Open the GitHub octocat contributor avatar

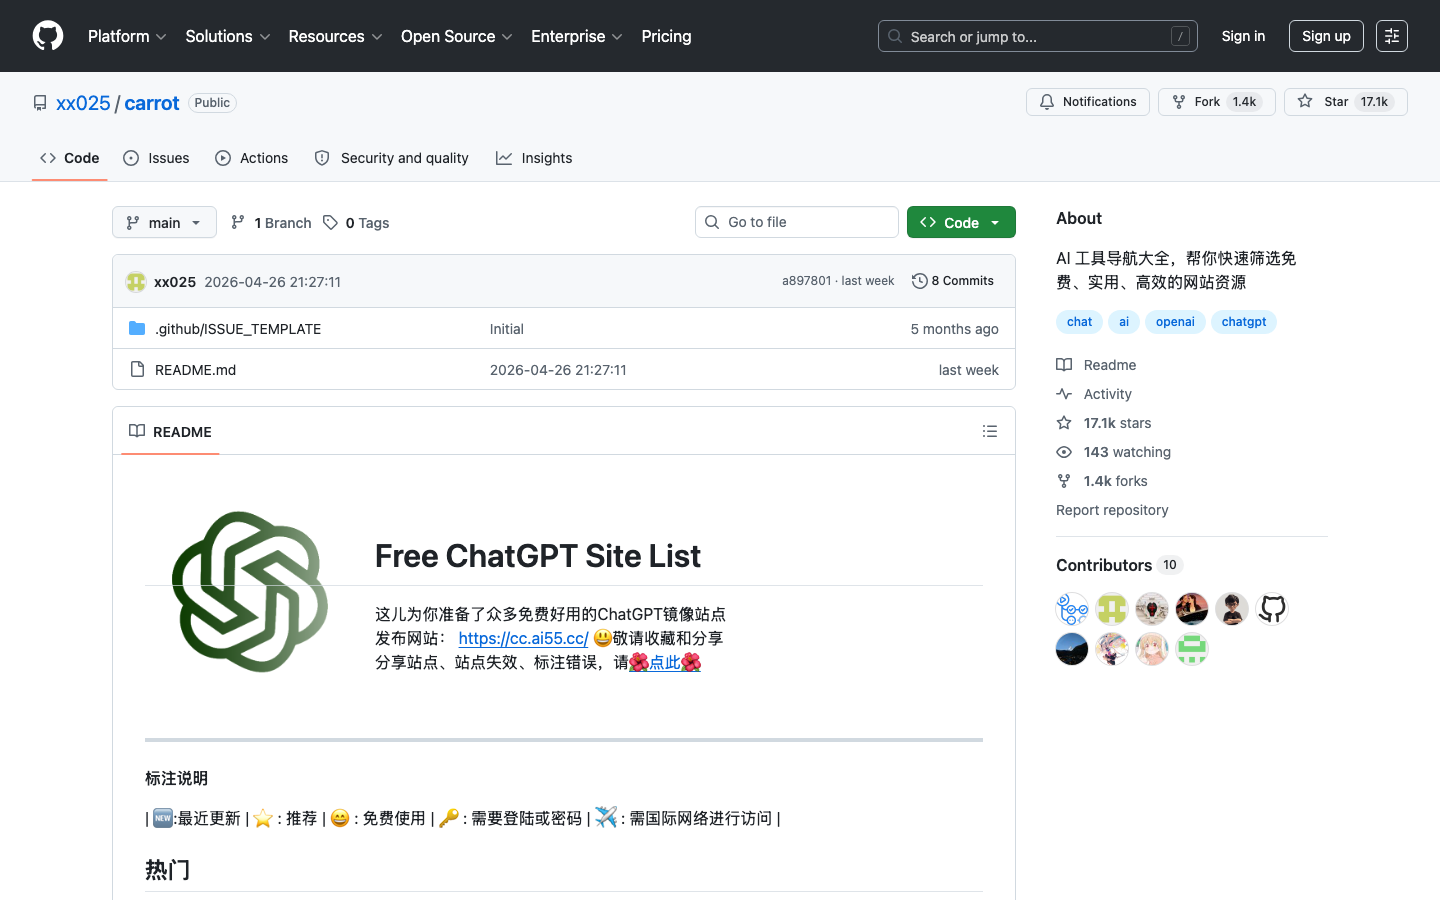point(1272,609)
